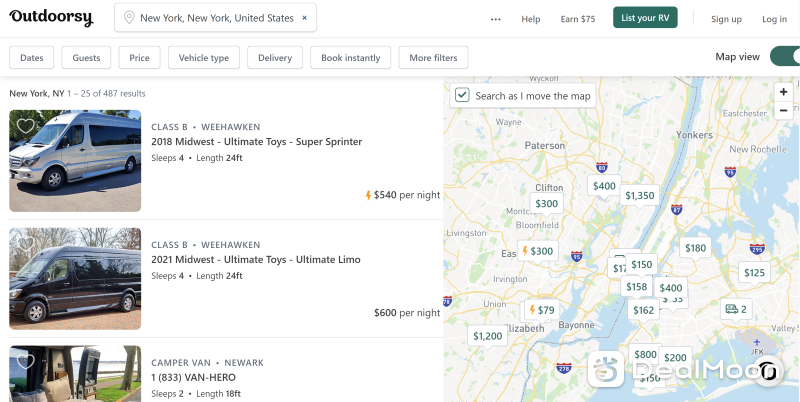The width and height of the screenshot is (800, 402).
Task: Select the $1,350 price marker on map
Action: pos(639,195)
